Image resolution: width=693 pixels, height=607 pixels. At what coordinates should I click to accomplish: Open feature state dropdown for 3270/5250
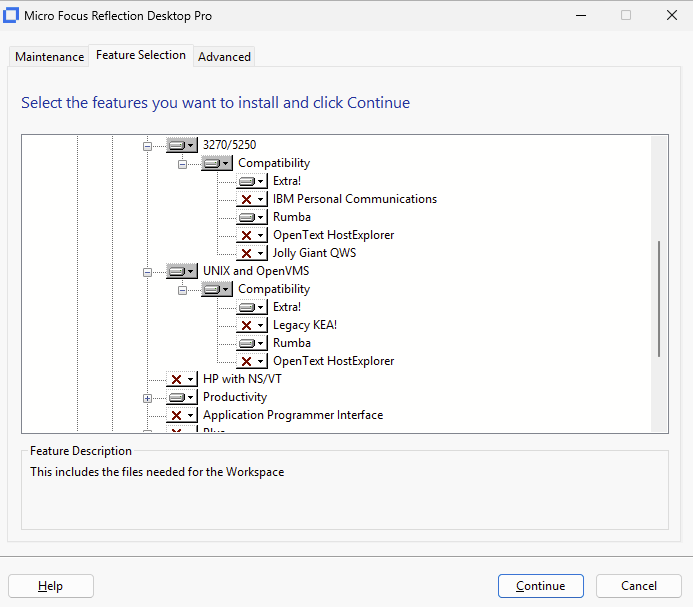coord(182,145)
